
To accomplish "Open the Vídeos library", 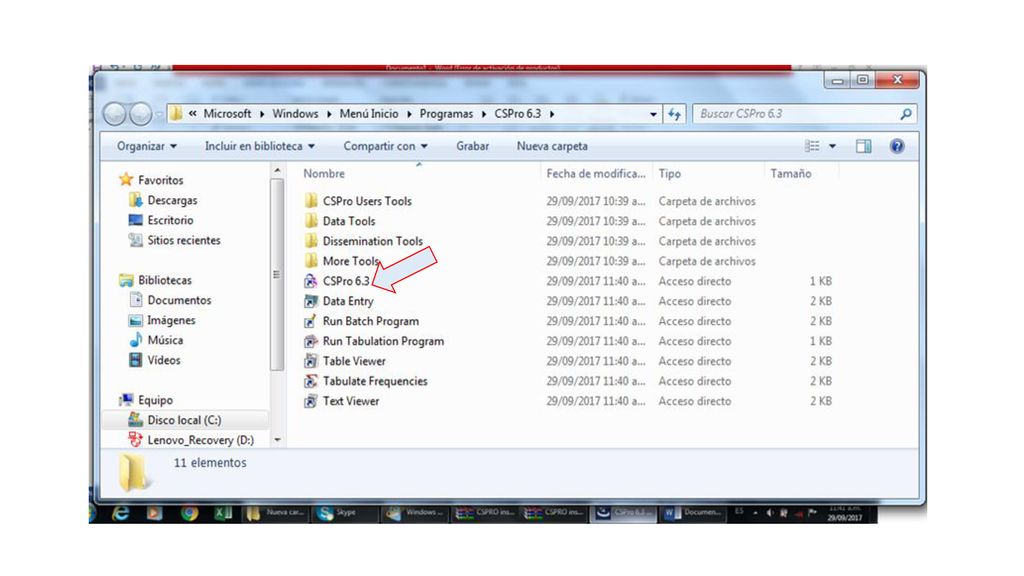I will tap(164, 360).
